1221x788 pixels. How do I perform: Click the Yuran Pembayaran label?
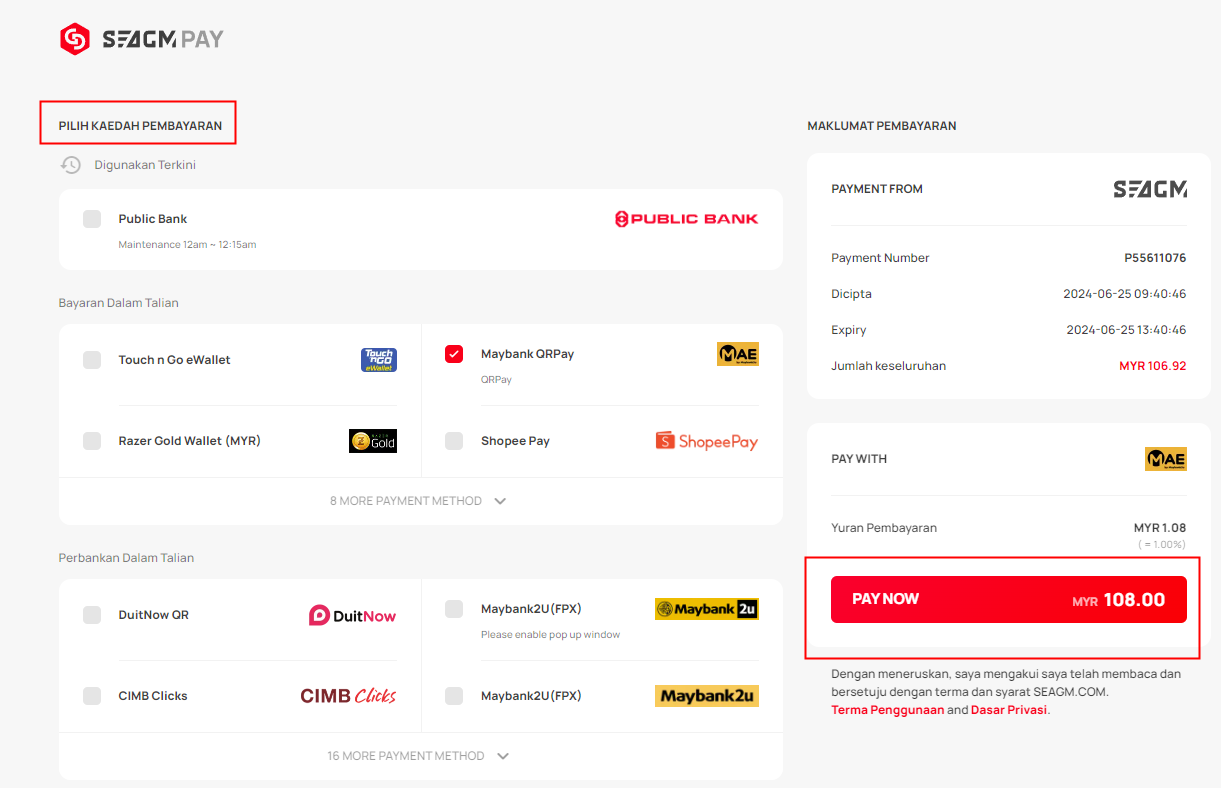(x=884, y=528)
